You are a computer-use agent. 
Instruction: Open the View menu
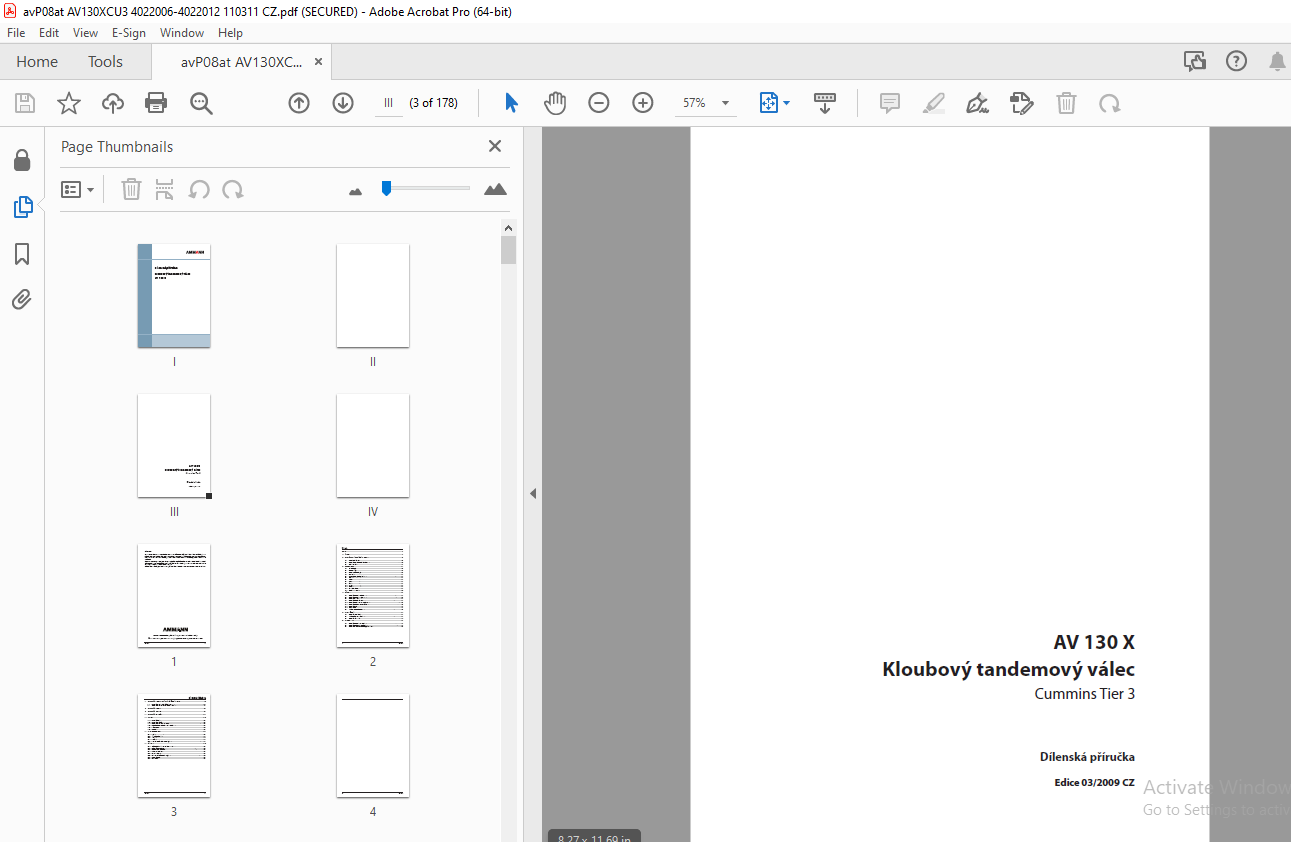(85, 33)
